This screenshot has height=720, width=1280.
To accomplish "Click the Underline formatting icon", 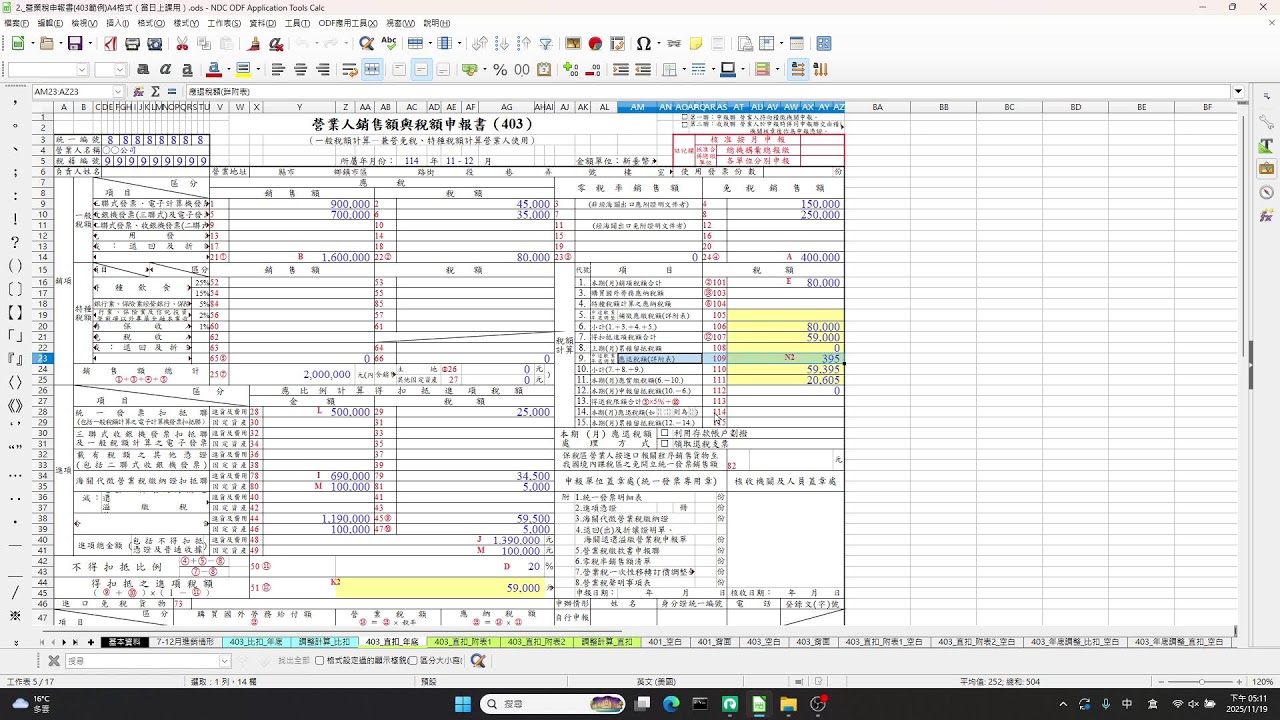I will 187,70.
